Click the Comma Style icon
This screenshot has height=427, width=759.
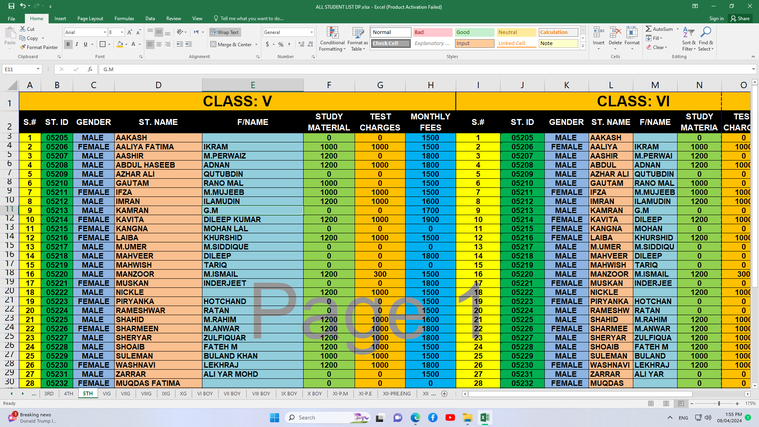pos(289,44)
